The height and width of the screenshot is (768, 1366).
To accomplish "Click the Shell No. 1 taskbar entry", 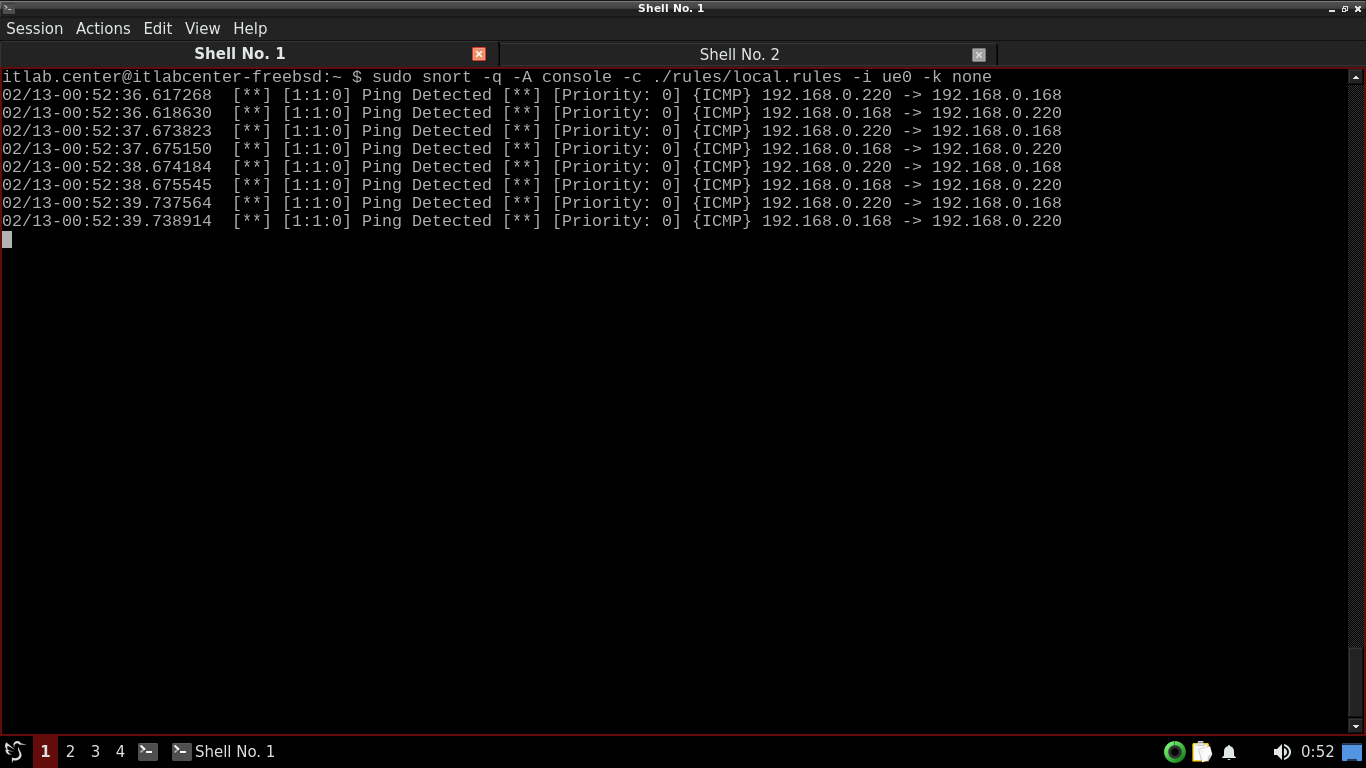I will click(x=224, y=751).
